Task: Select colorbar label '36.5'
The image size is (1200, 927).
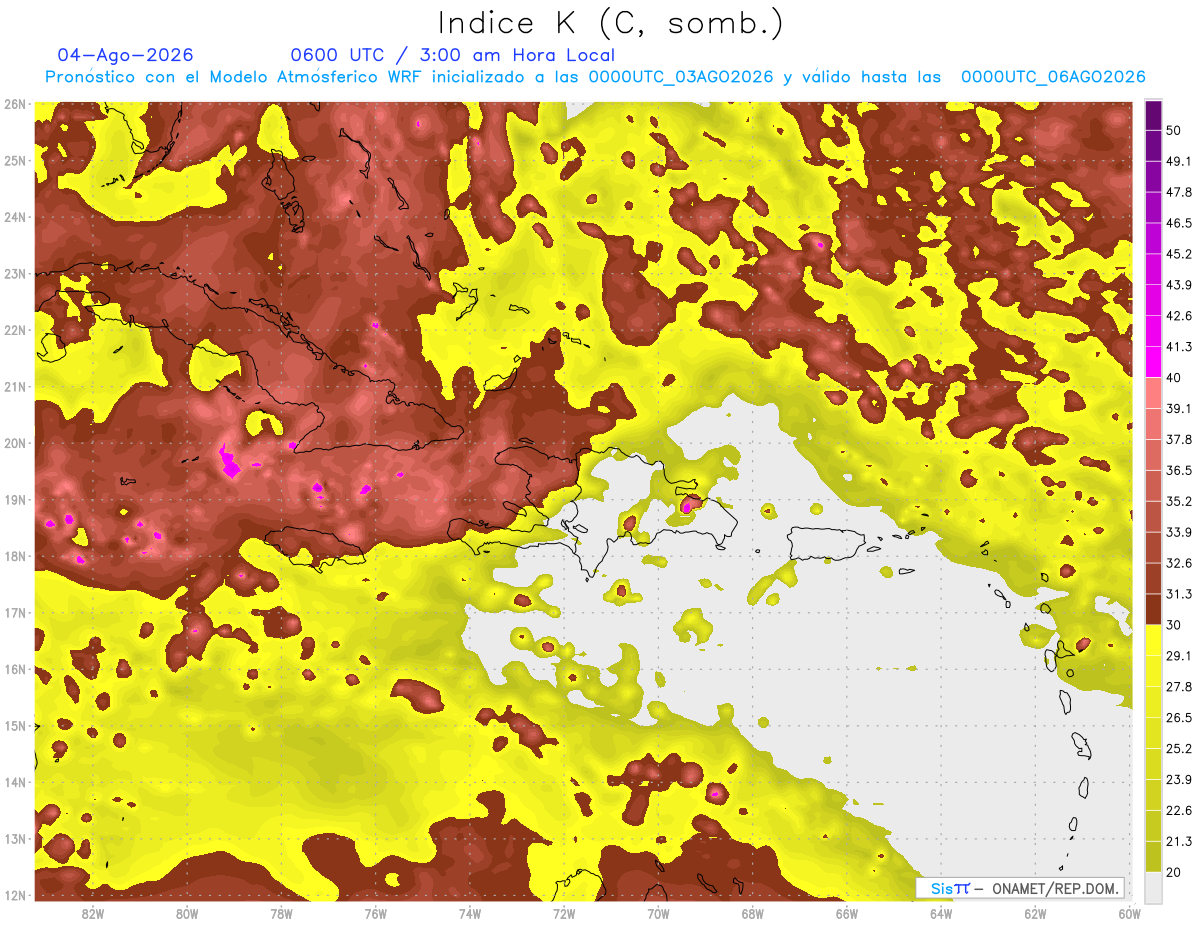Action: pos(1178,470)
